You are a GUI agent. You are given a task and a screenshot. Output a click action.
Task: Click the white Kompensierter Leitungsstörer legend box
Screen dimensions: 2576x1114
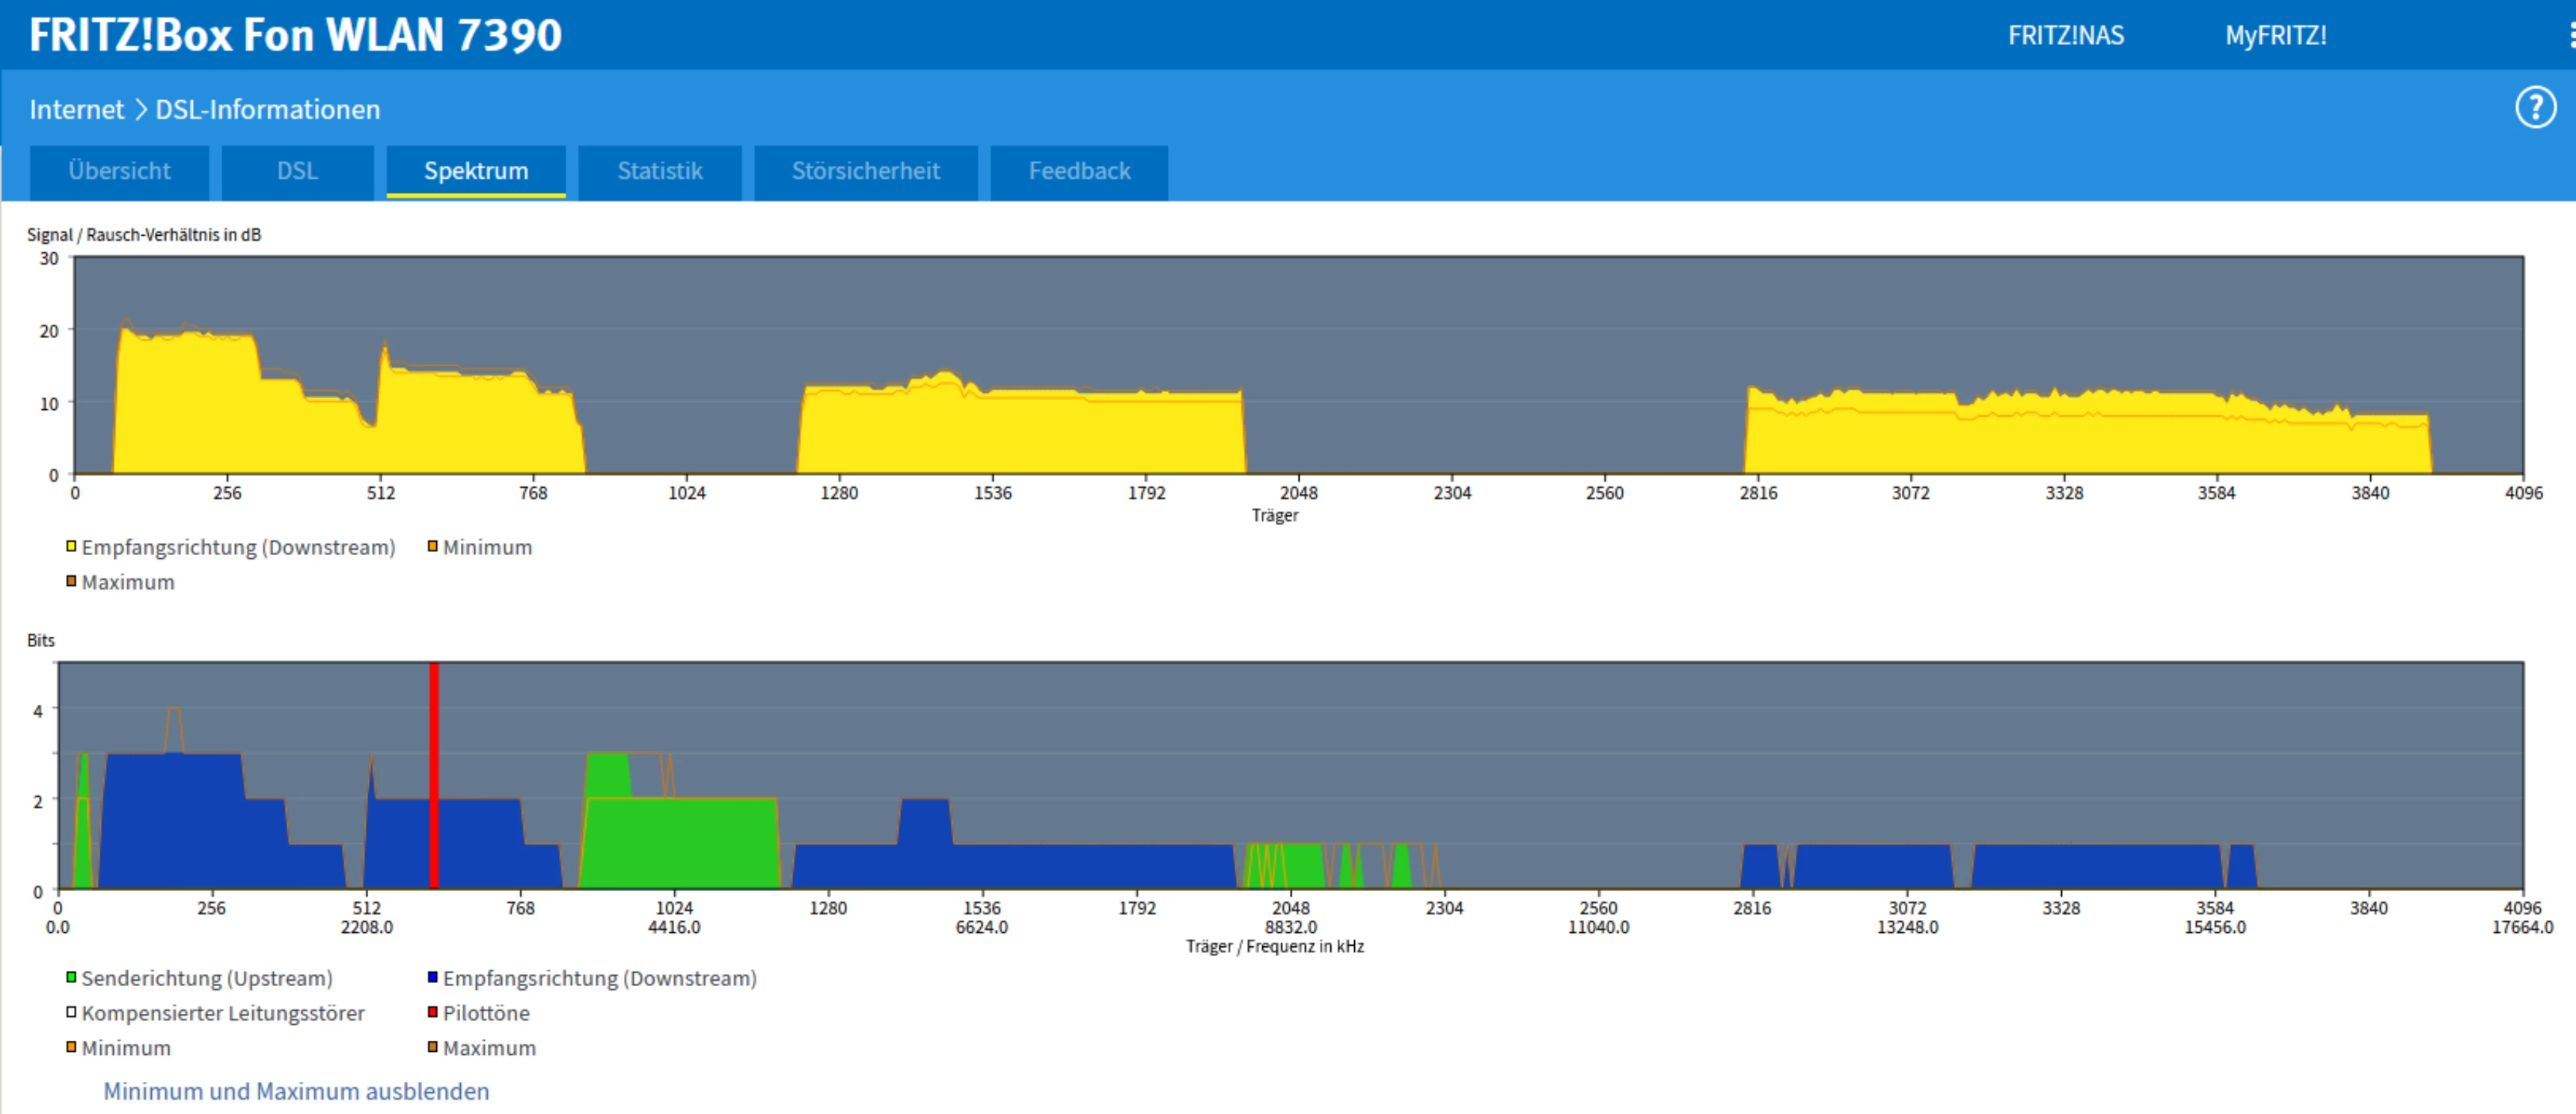(71, 1012)
